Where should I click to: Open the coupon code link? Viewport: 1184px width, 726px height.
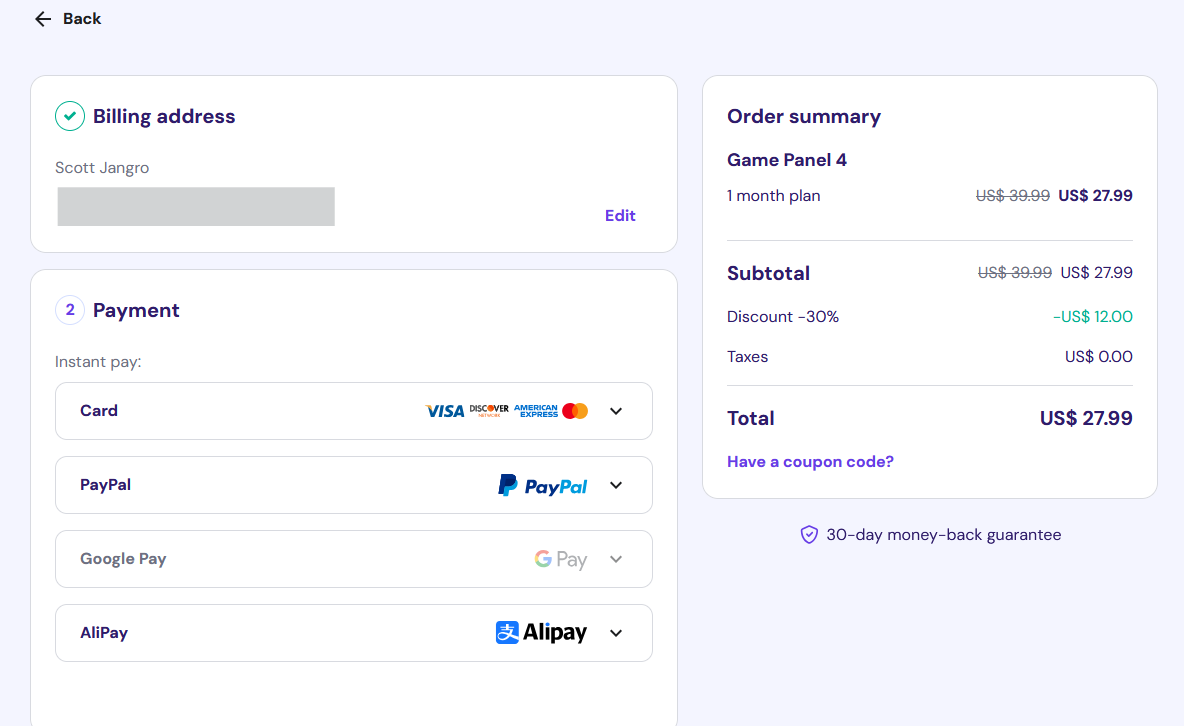(810, 461)
